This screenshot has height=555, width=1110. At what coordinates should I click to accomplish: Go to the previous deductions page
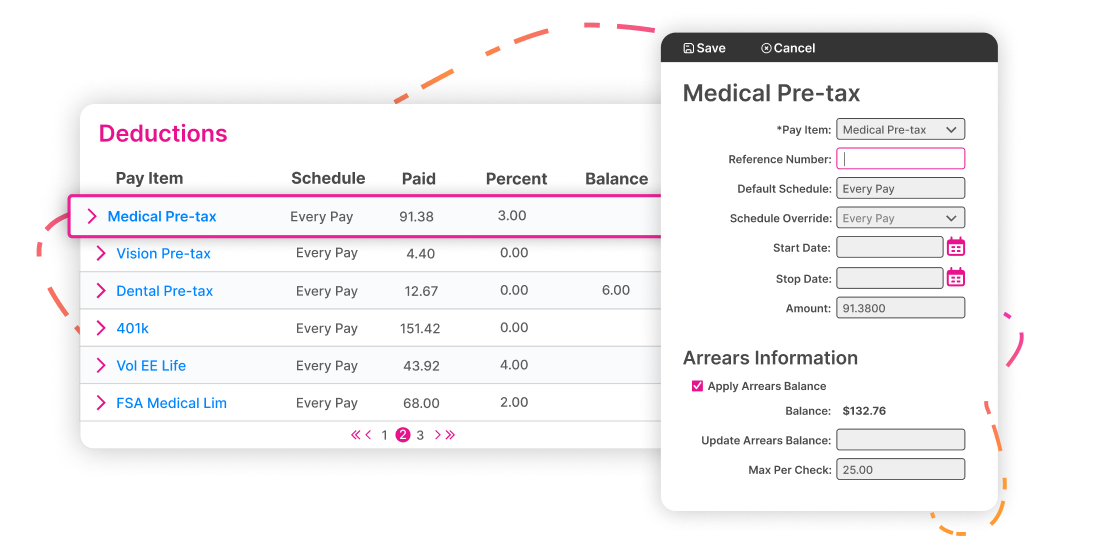(368, 435)
